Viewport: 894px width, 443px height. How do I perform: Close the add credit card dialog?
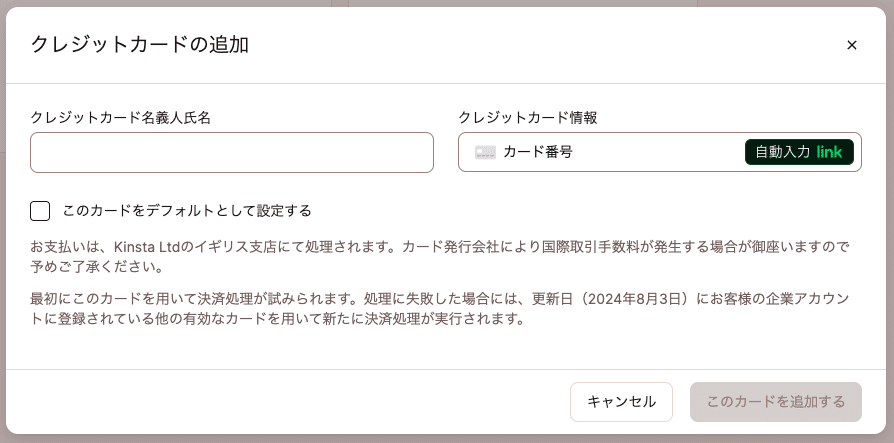click(852, 45)
